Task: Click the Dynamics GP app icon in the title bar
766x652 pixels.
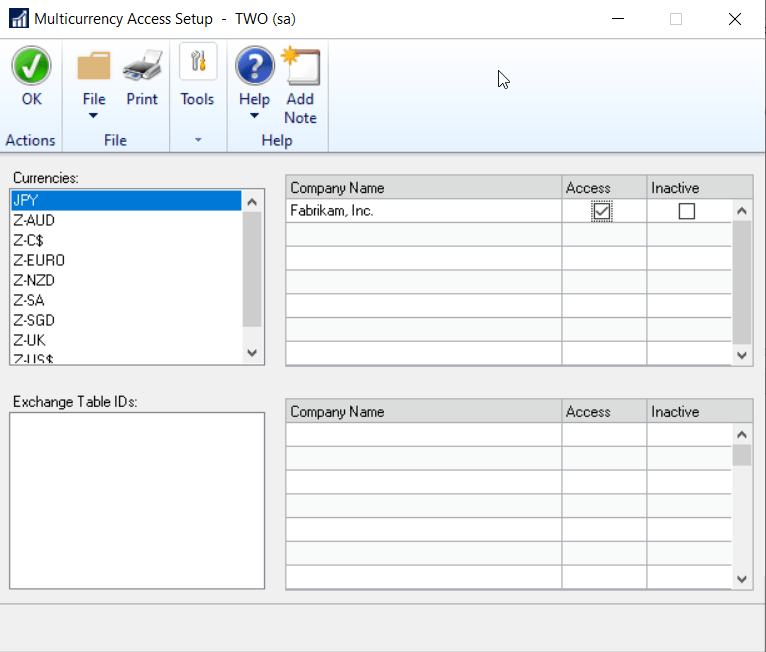Action: pyautogui.click(x=17, y=19)
